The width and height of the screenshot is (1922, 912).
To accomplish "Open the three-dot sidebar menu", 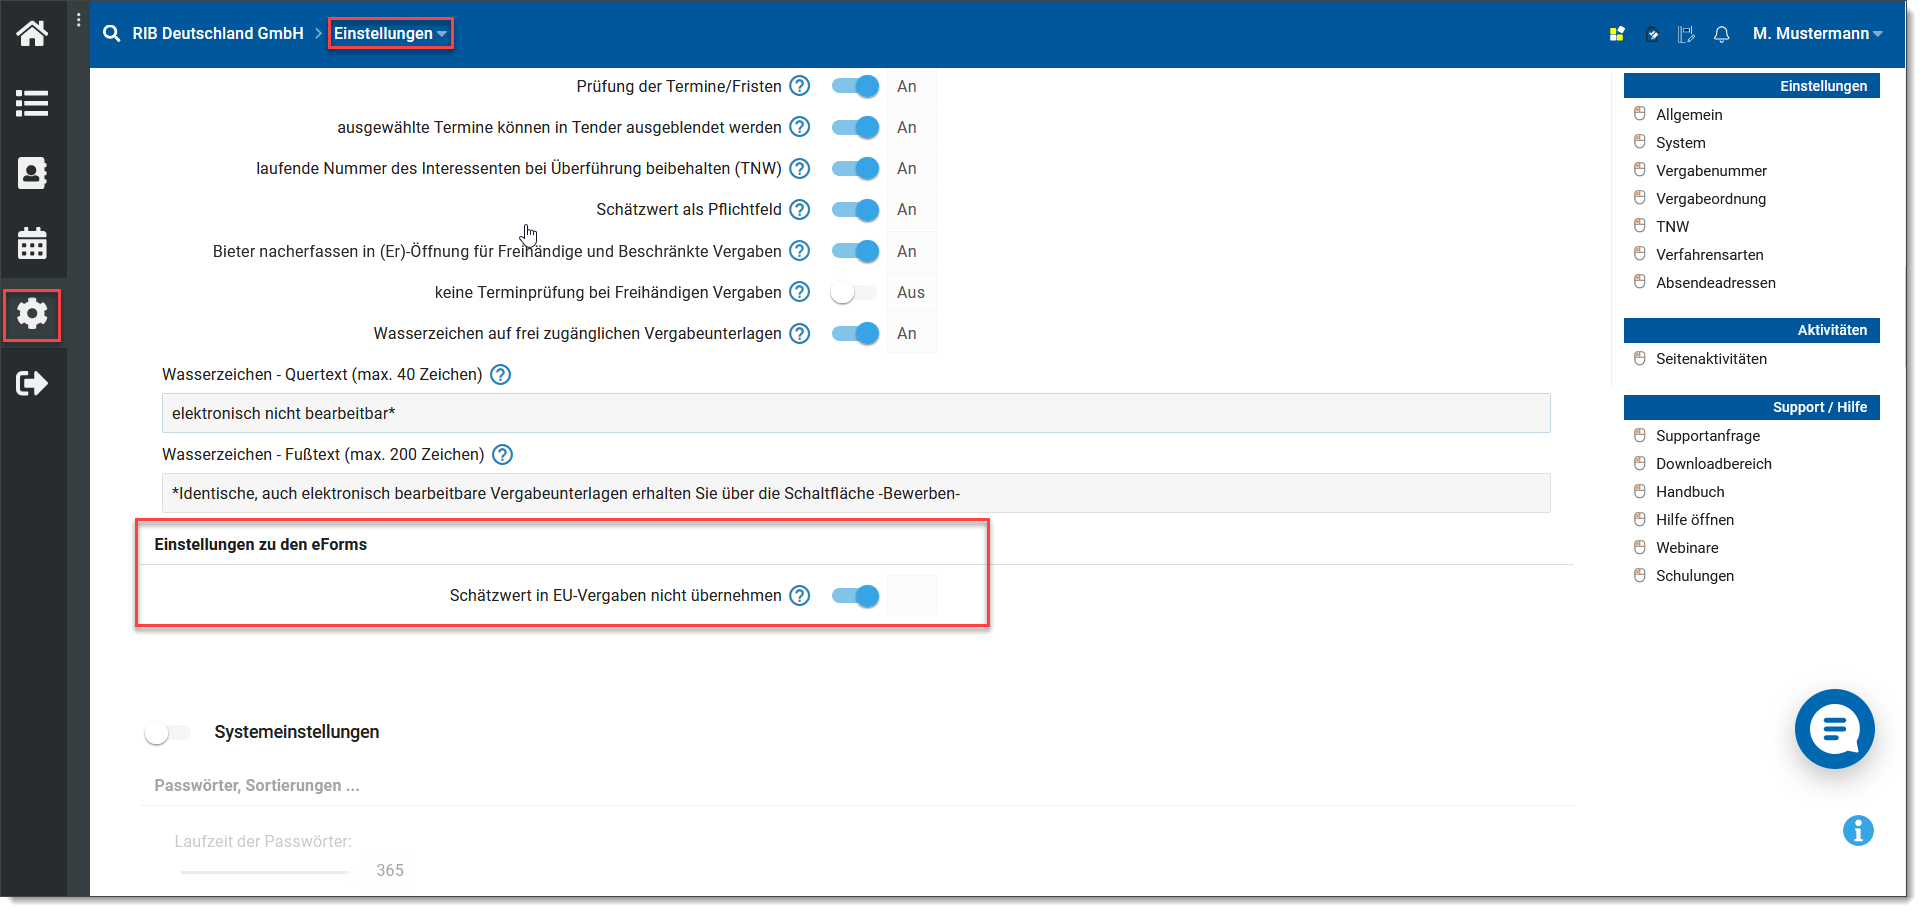I will coord(78,20).
